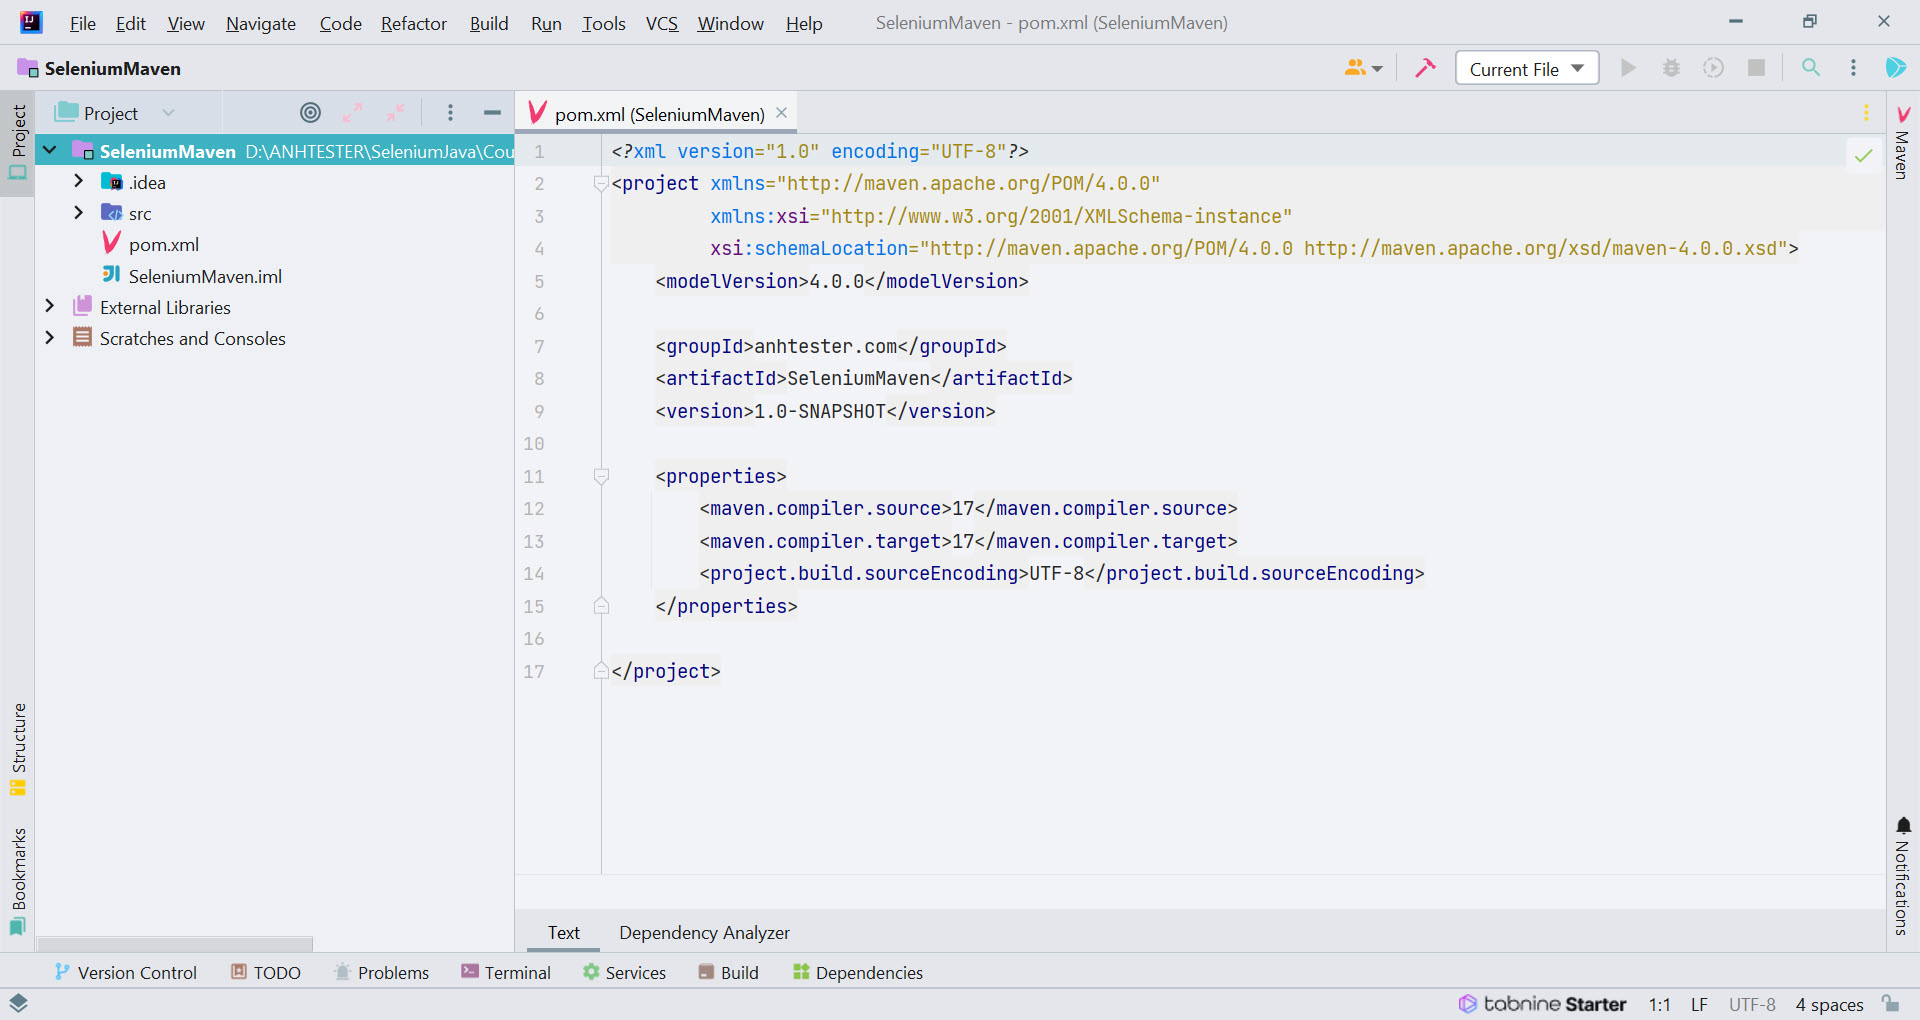1920x1020 pixels.
Task: Expand External Libraries node
Action: 50,306
